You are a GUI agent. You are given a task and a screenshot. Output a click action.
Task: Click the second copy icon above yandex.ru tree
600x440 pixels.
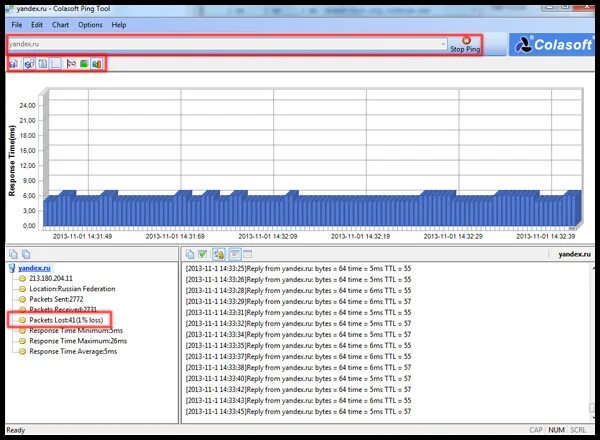click(26, 254)
